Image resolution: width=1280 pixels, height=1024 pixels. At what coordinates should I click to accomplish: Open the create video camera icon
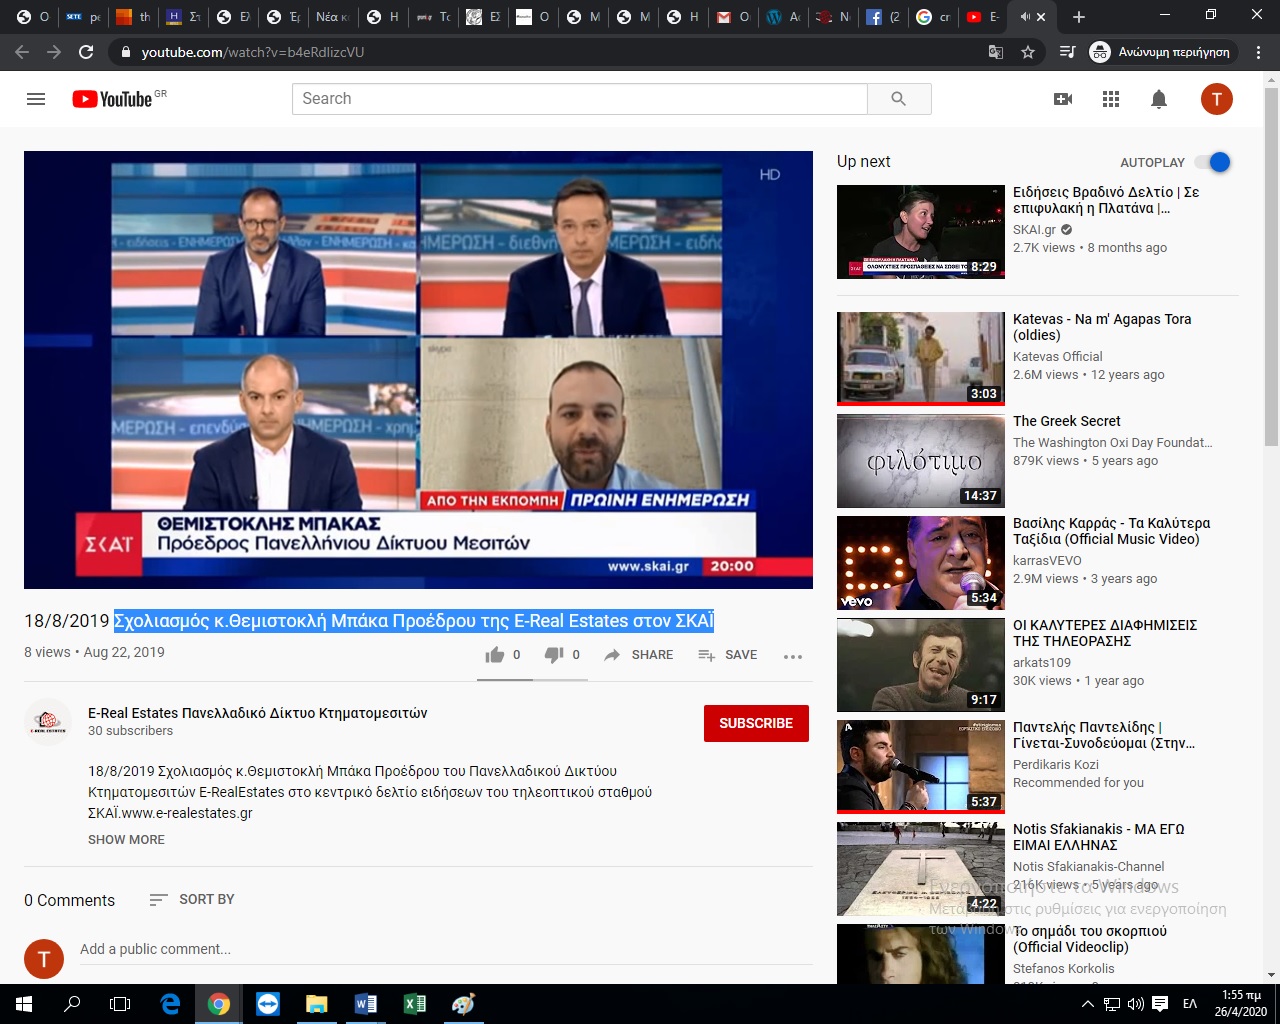pos(1063,99)
